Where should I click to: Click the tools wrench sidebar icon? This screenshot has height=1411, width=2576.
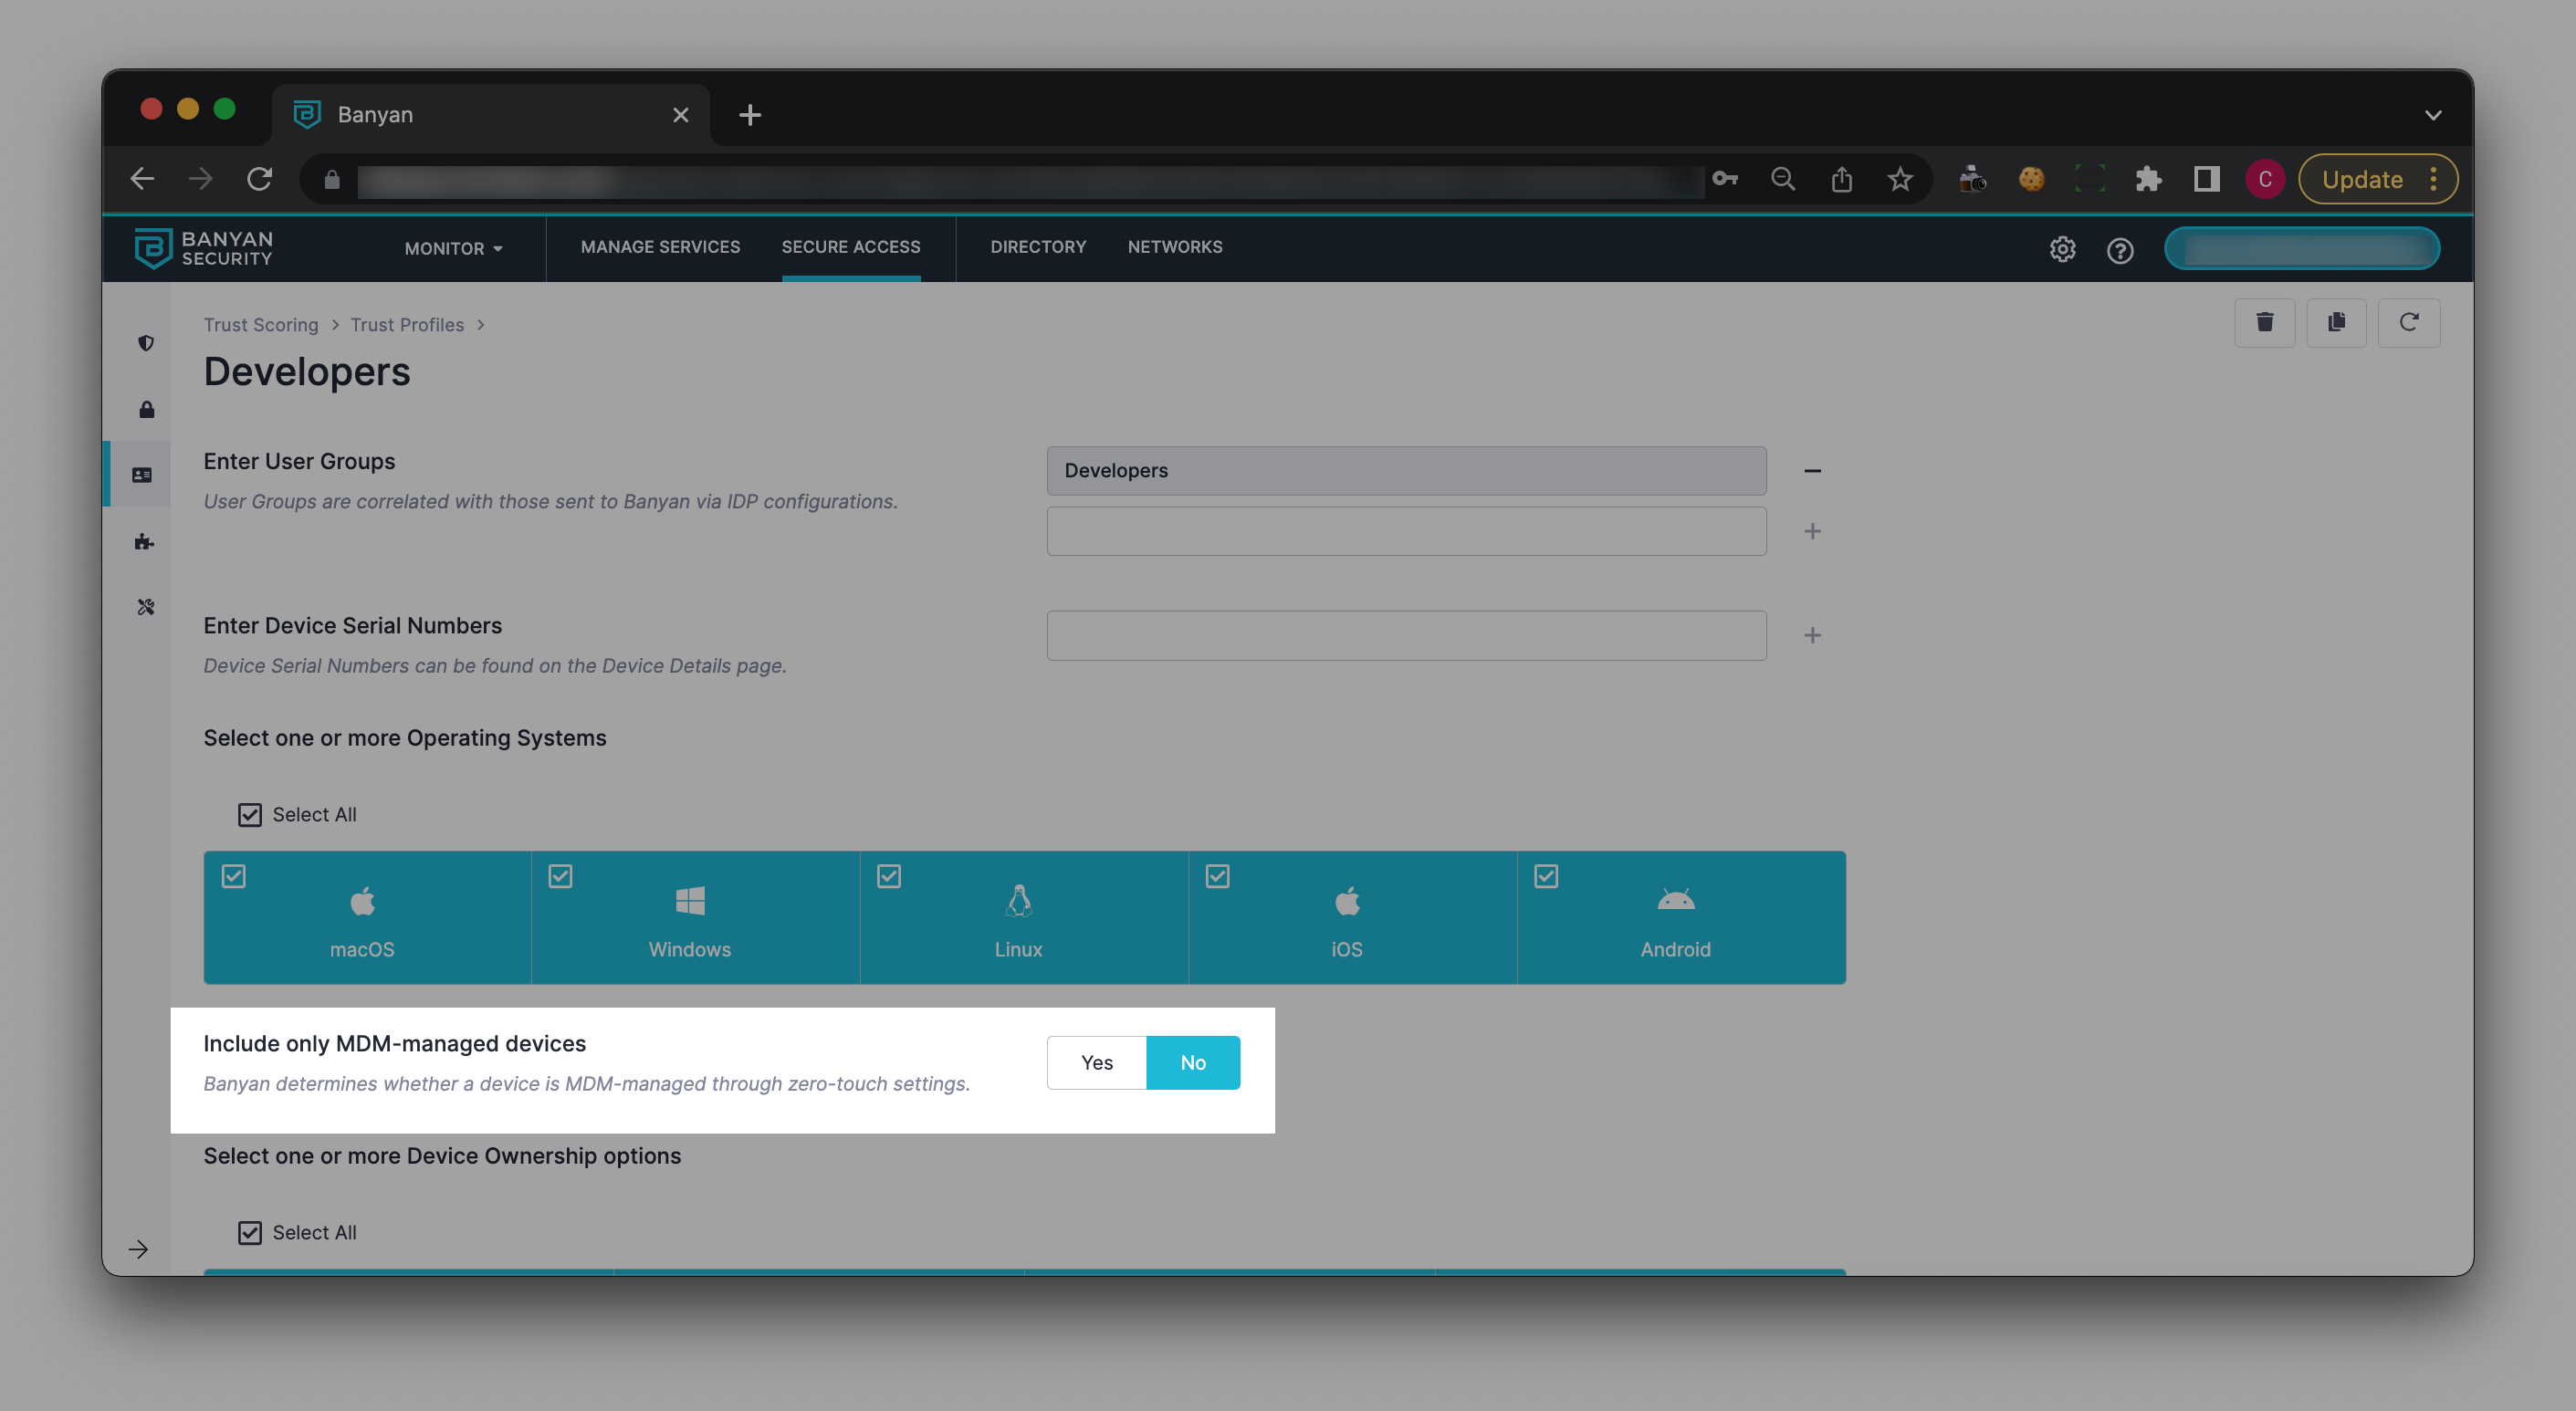click(x=146, y=607)
